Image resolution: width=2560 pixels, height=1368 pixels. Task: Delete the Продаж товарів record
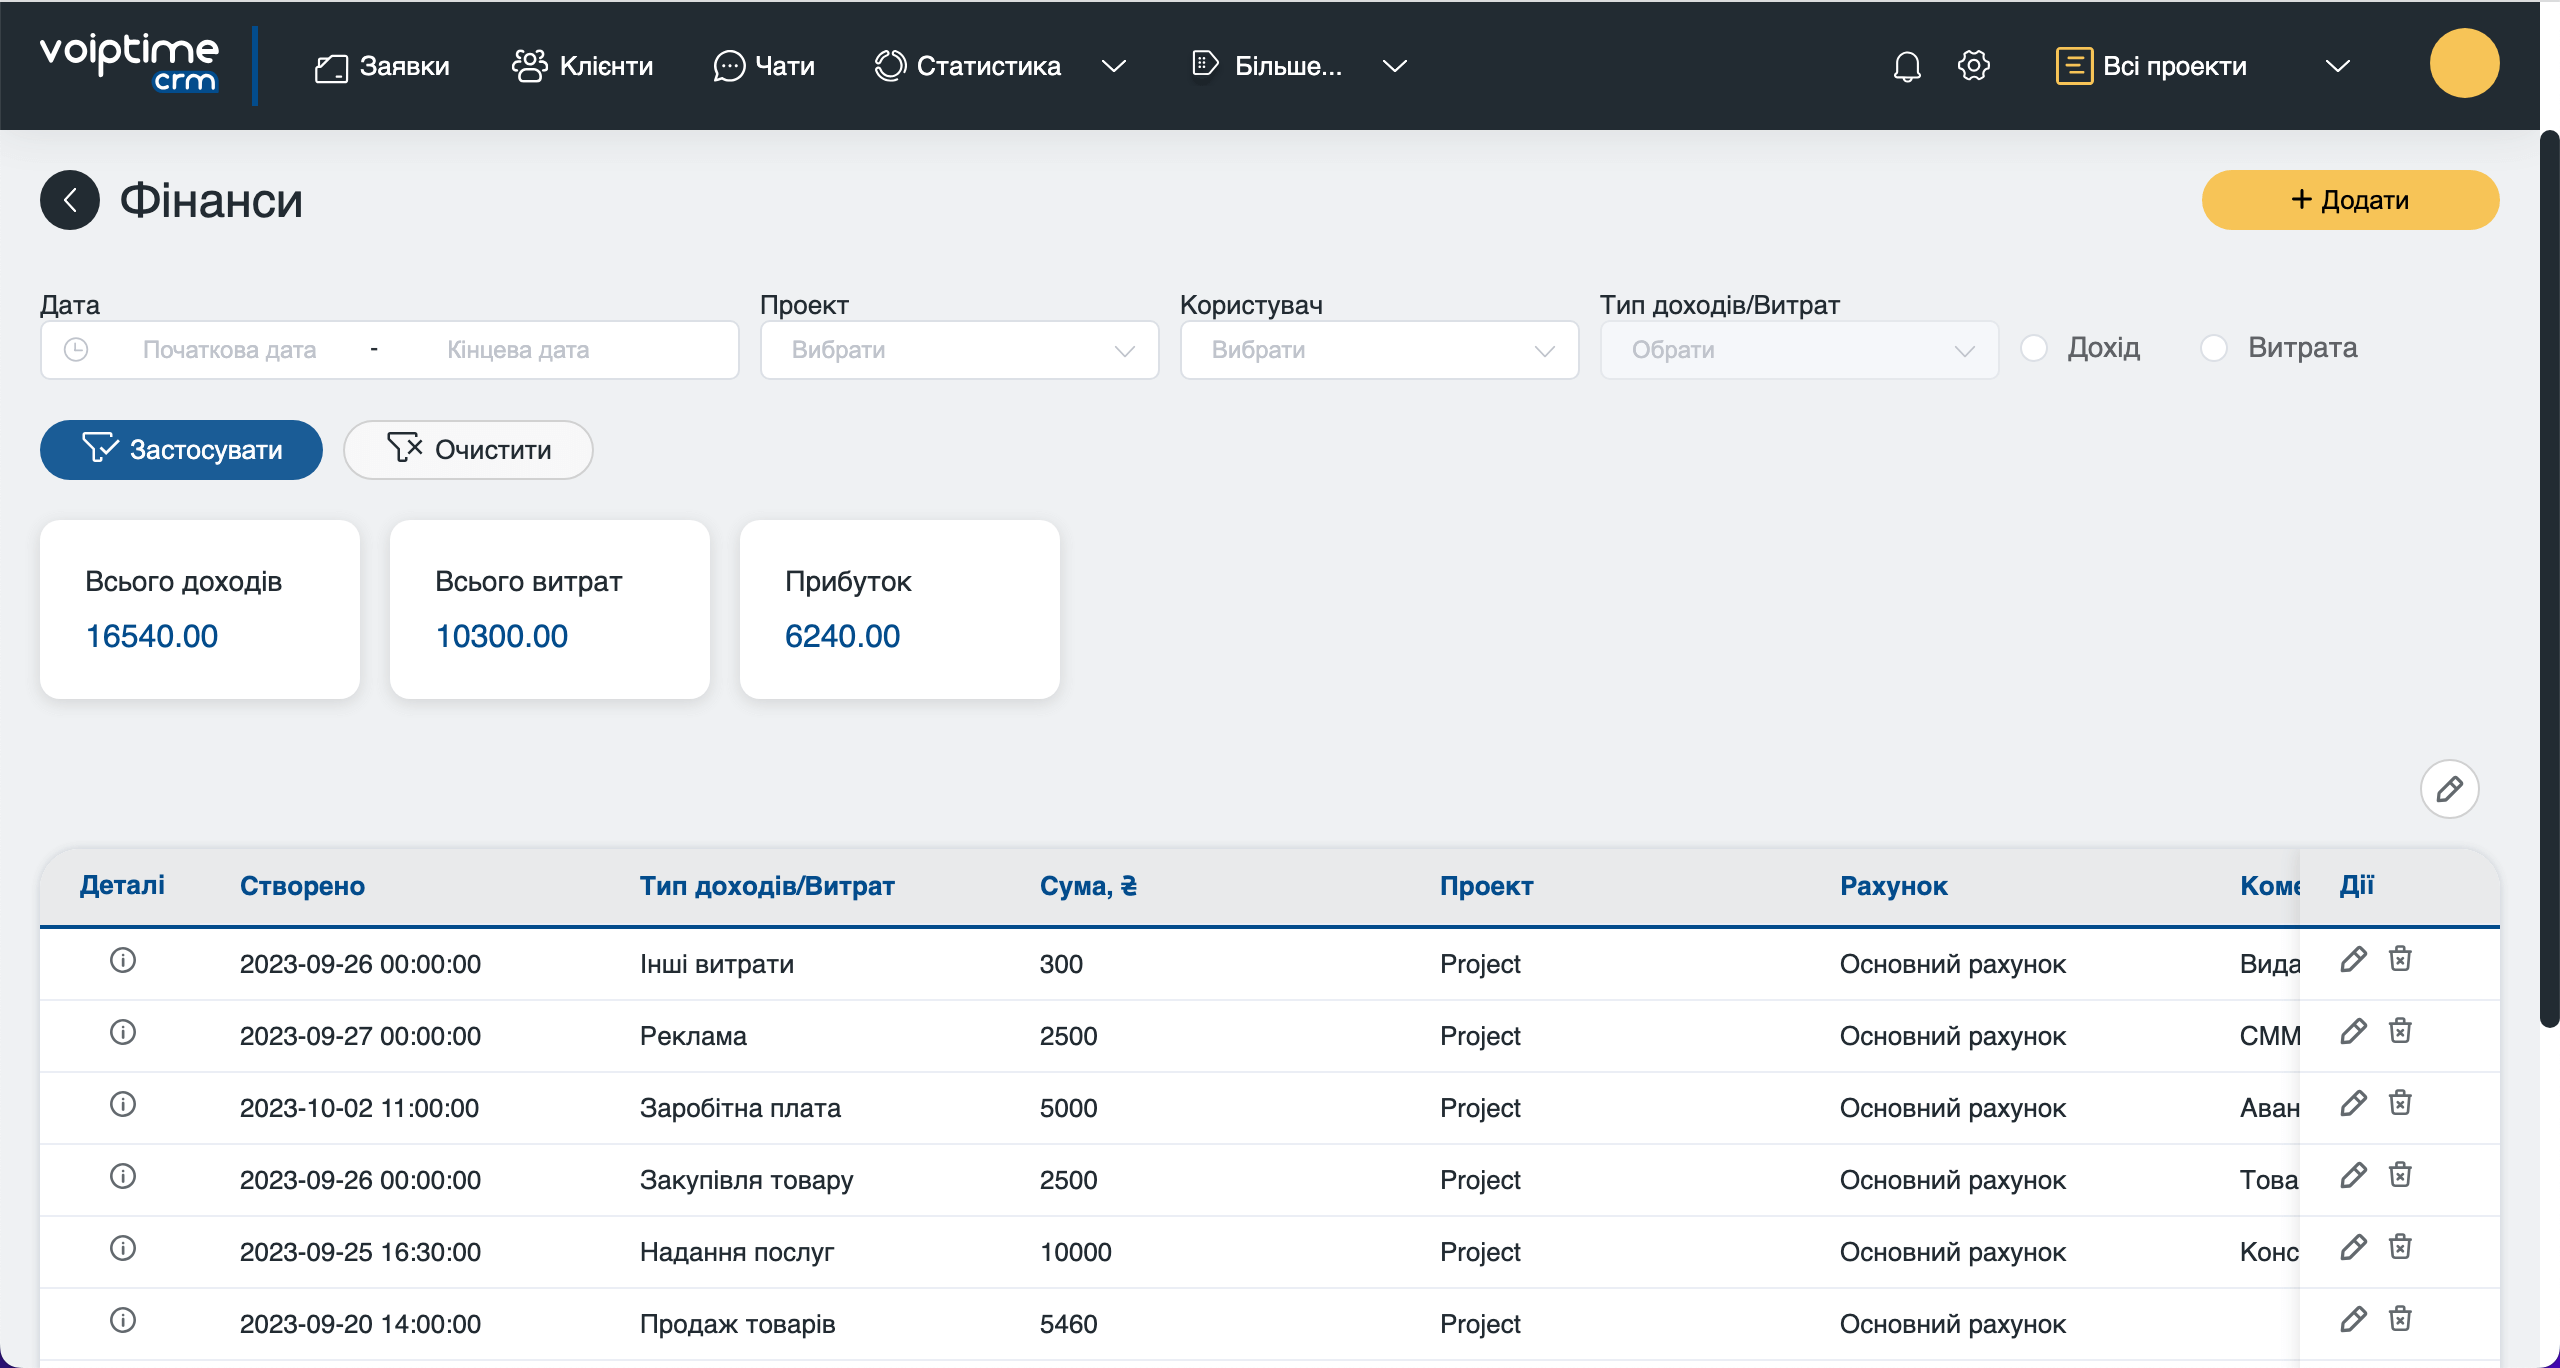pos(2400,1319)
